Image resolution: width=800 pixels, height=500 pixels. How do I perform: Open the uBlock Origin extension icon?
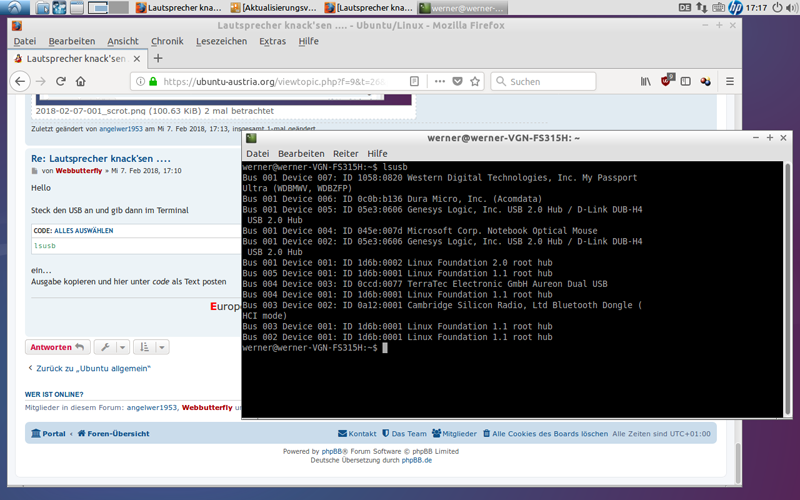click(666, 82)
